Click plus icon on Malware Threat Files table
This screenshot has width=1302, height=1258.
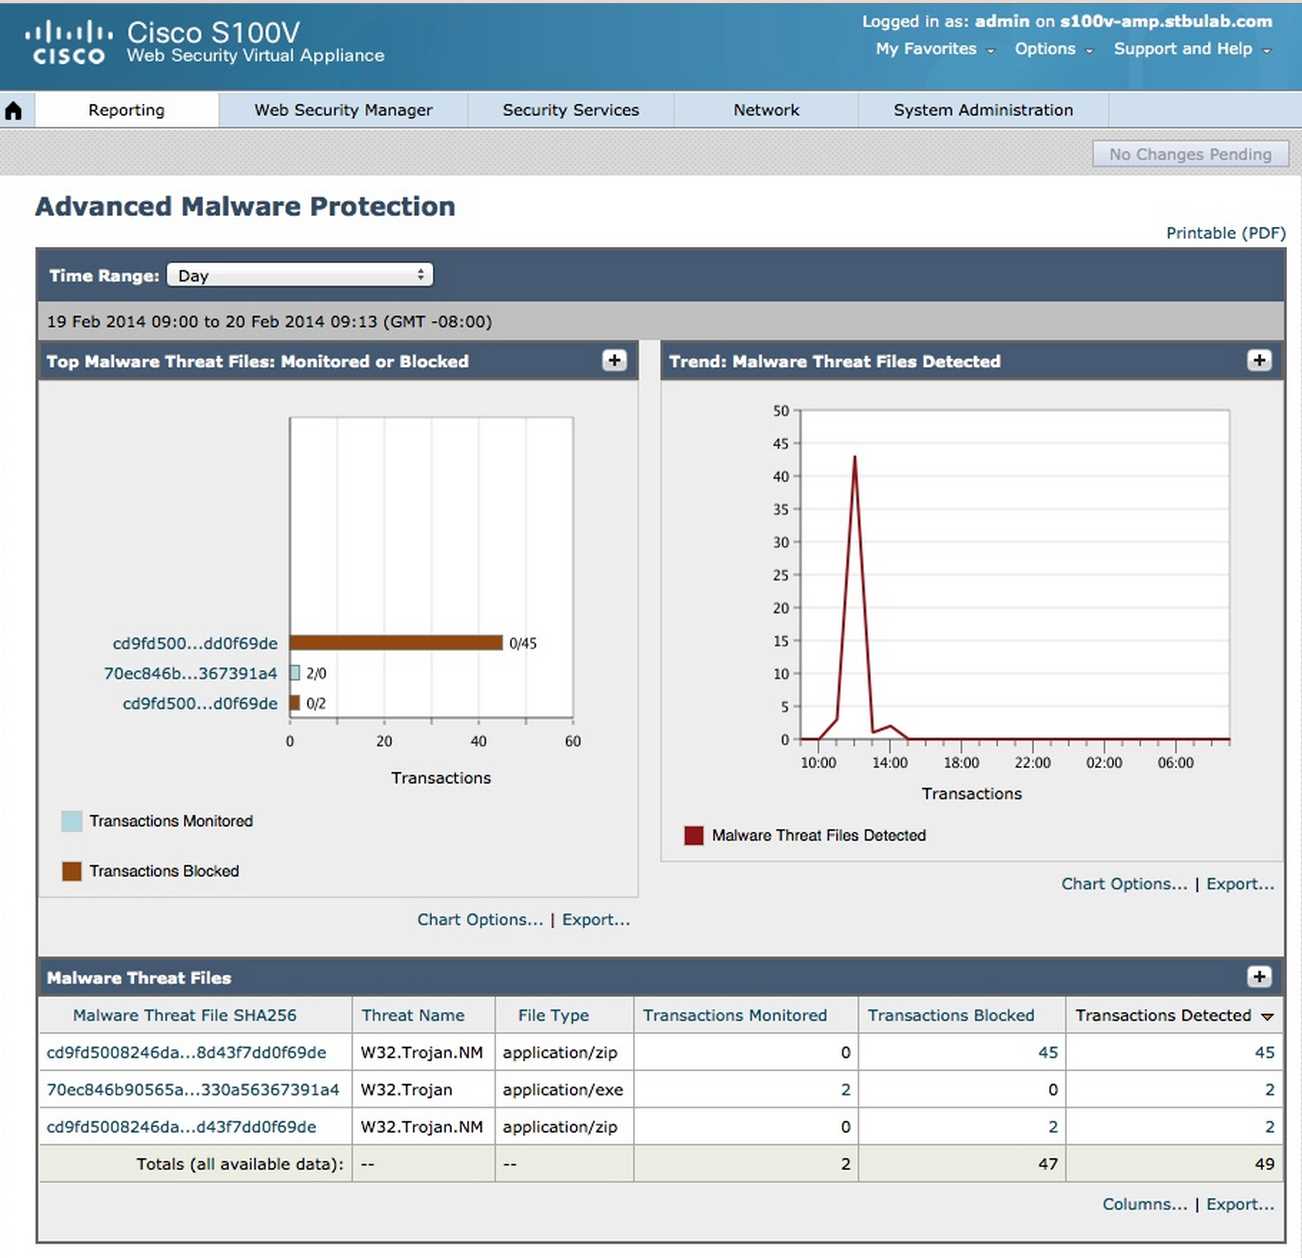[x=1259, y=977]
